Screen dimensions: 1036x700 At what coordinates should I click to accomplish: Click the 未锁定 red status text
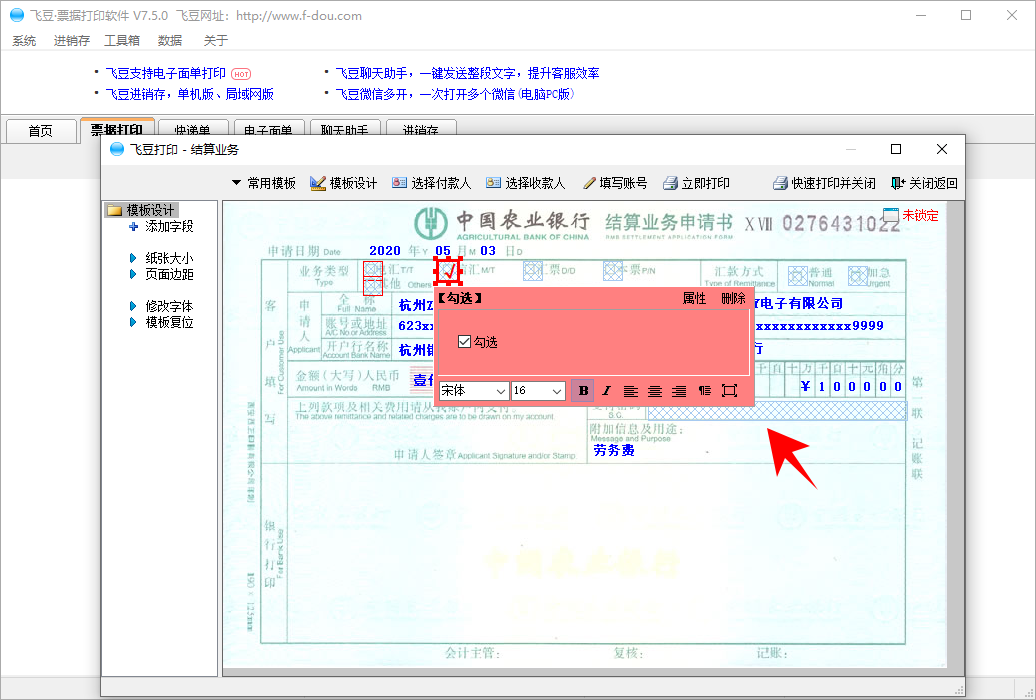921,215
